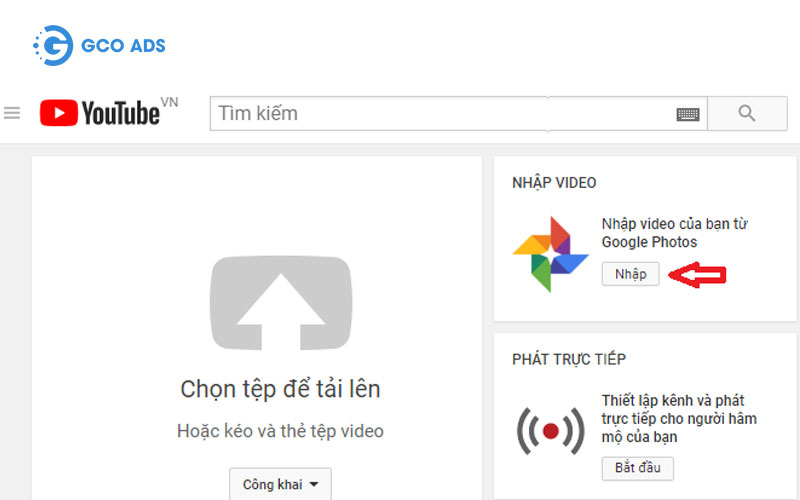The image size is (800, 500).
Task: Expand the Công khai privacy dropdown
Action: tap(280, 484)
